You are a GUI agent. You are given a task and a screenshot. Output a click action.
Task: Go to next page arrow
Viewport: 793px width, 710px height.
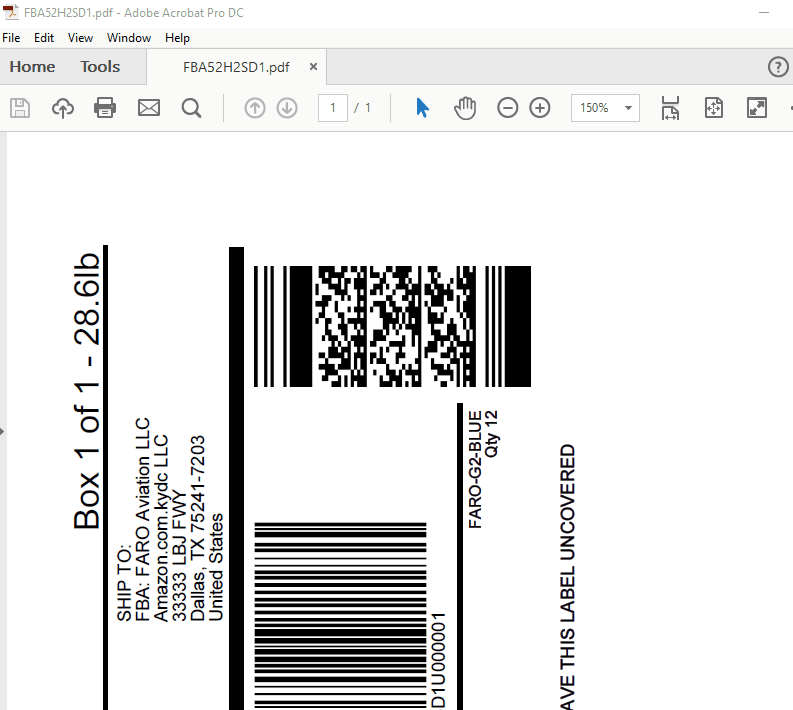287,108
